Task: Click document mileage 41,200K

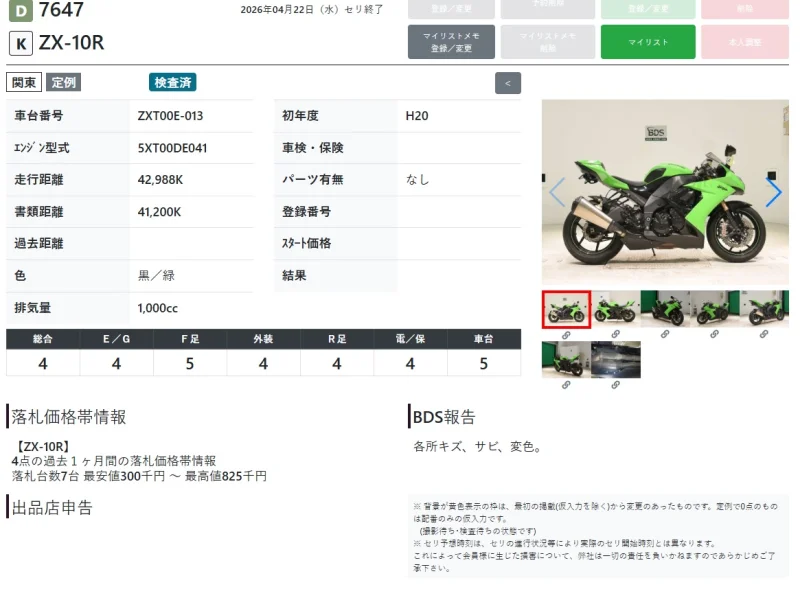Action: (x=159, y=212)
